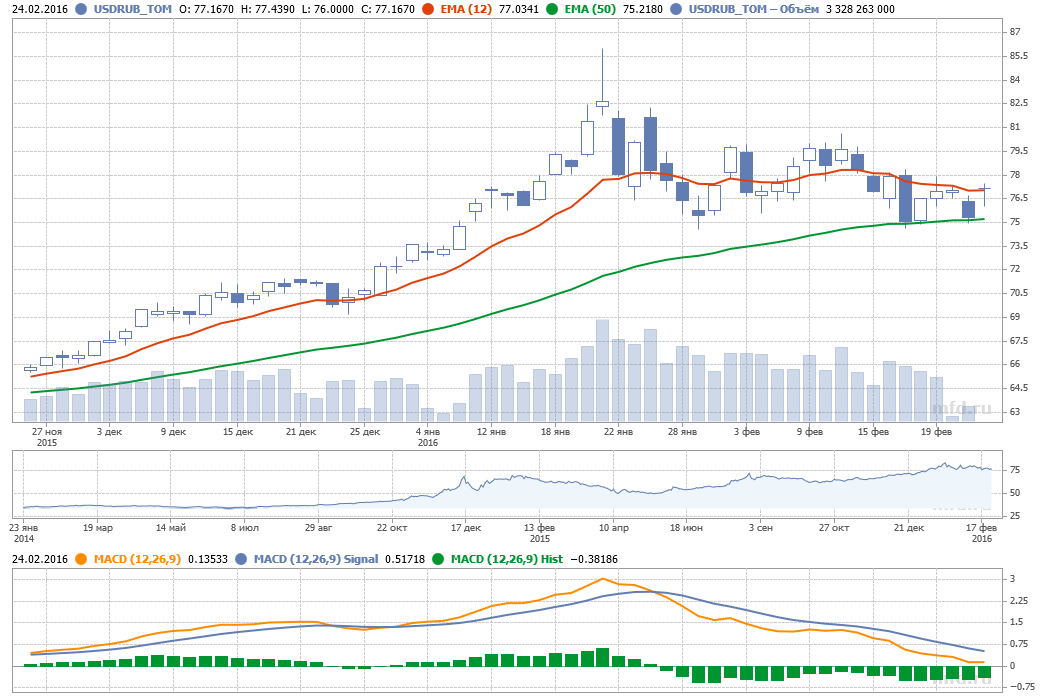Toggle the EMA (12) series label

(464, 9)
